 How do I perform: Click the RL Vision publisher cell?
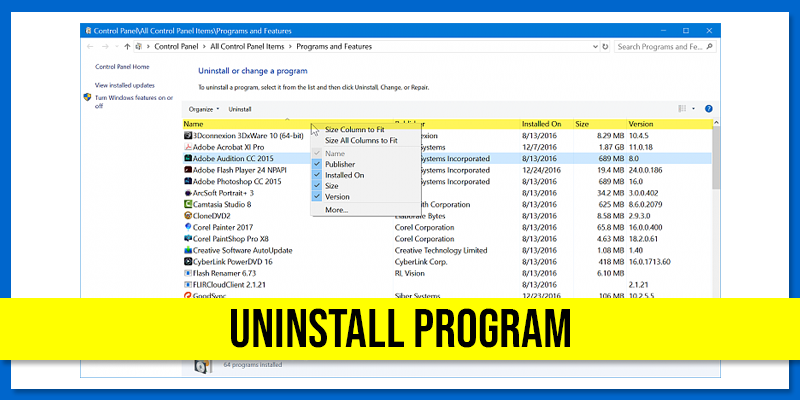410,273
